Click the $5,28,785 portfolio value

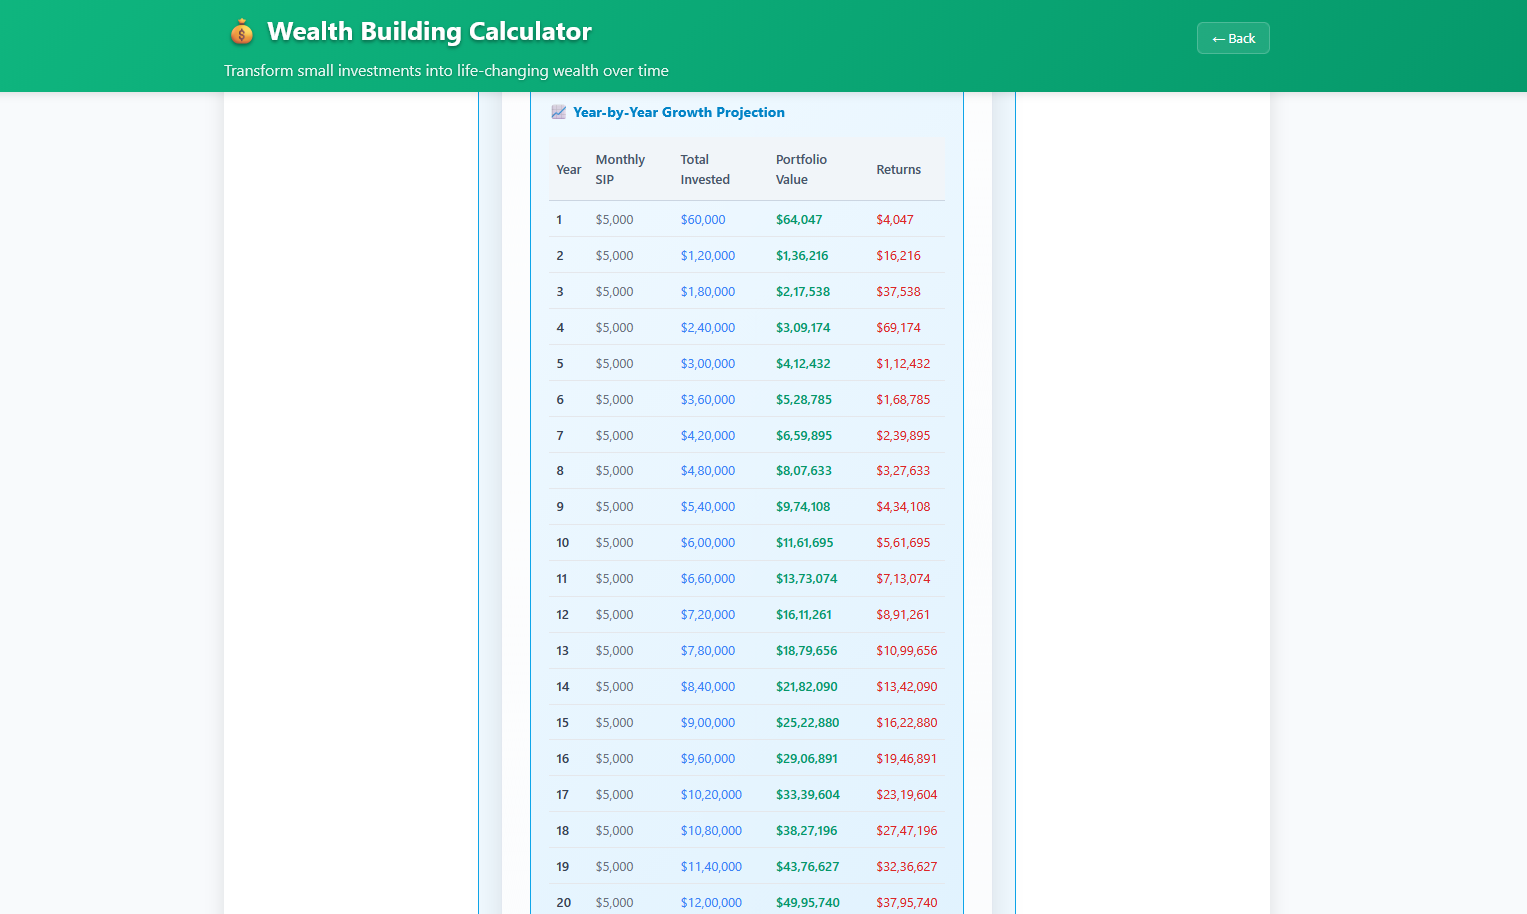point(804,399)
